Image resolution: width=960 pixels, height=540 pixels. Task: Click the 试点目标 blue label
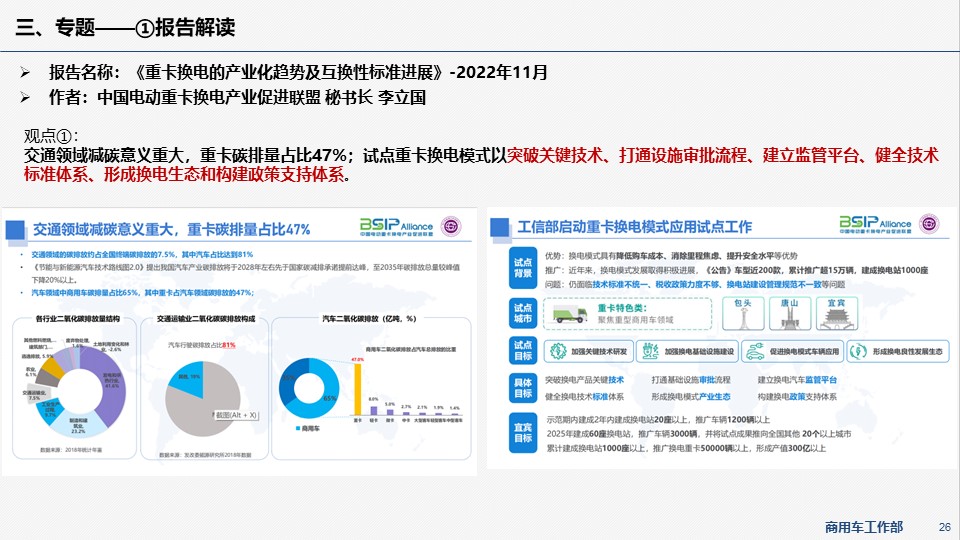pos(523,351)
